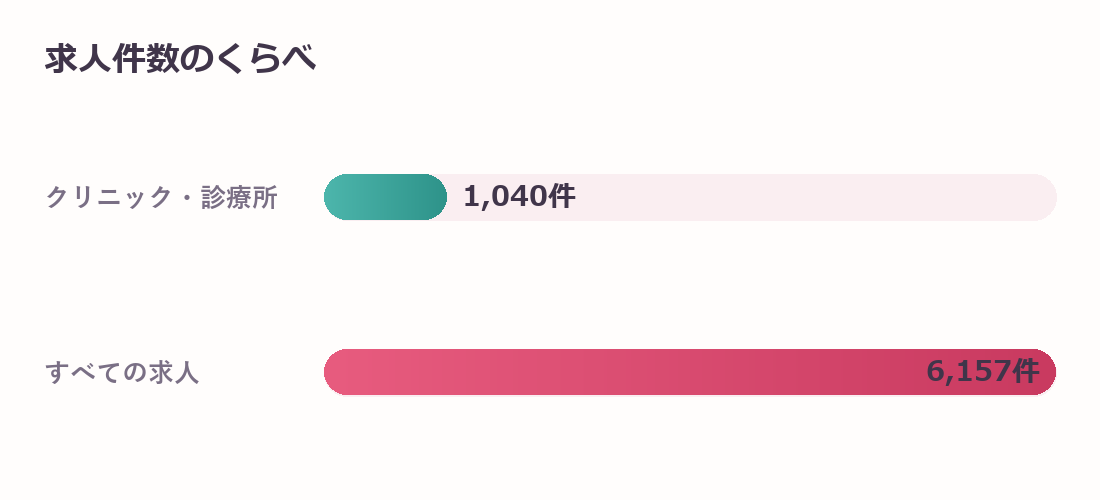Click right rounded end of pink bar
1100x500 pixels.
pos(1045,372)
